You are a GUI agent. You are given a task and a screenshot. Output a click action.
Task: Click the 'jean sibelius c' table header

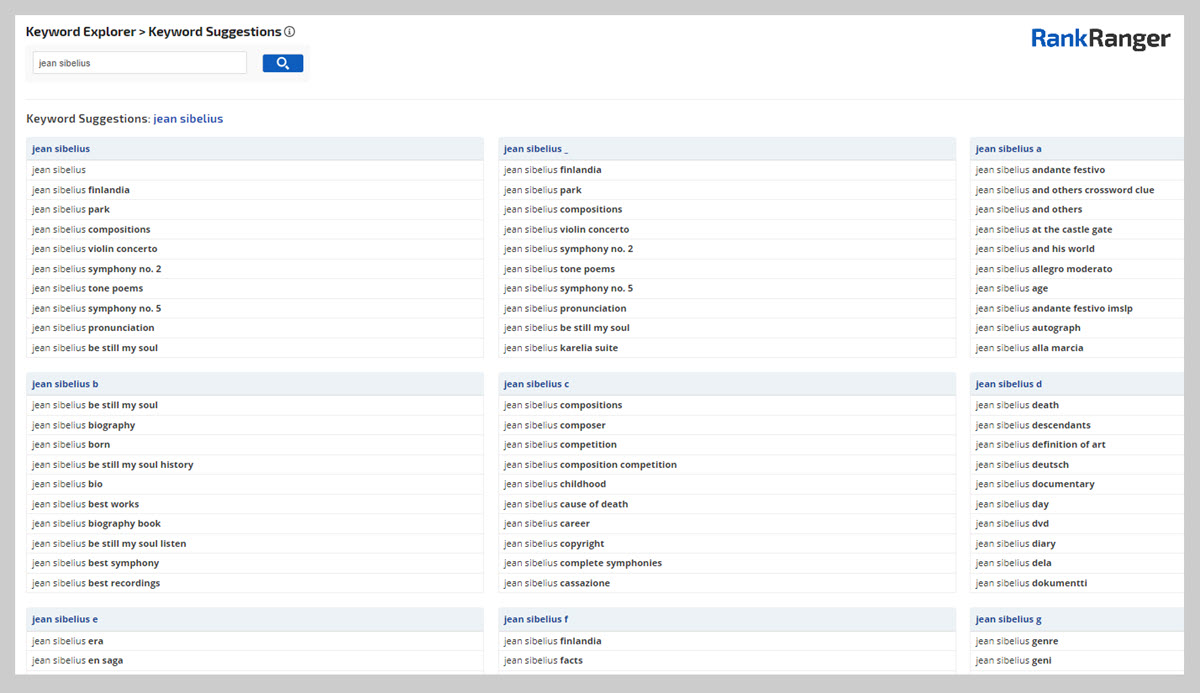click(x=536, y=384)
